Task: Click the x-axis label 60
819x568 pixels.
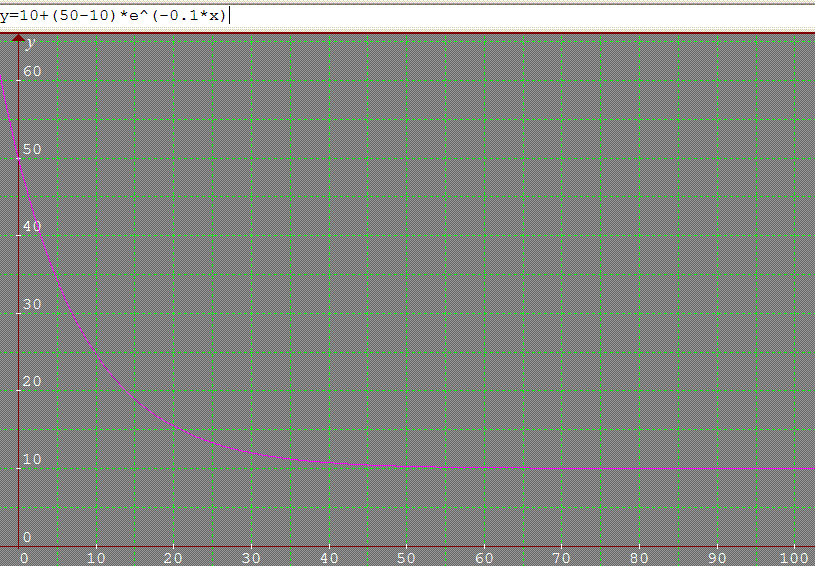Action: pos(484,558)
